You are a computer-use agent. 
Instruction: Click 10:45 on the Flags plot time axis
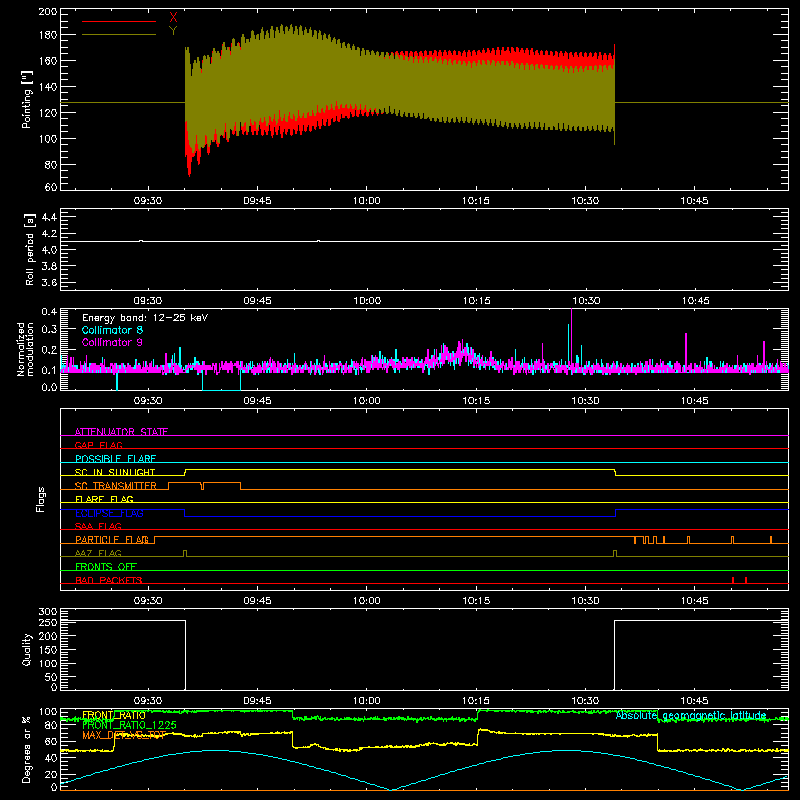pos(694,601)
